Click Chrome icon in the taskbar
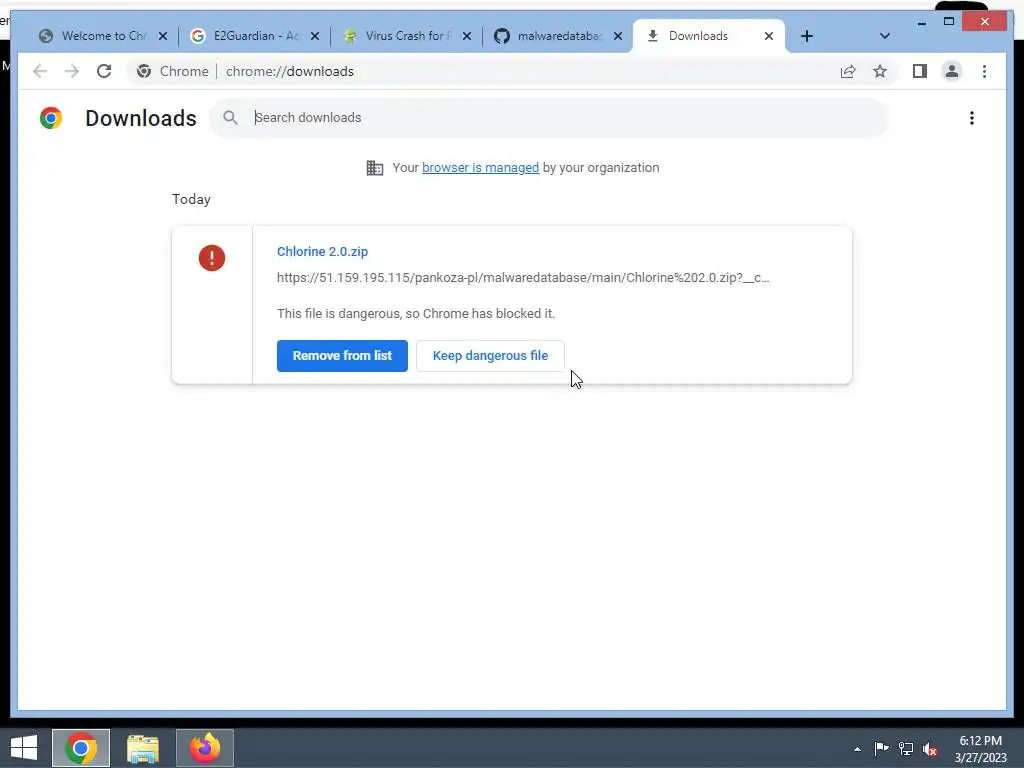The width and height of the screenshot is (1024, 768). [x=81, y=748]
